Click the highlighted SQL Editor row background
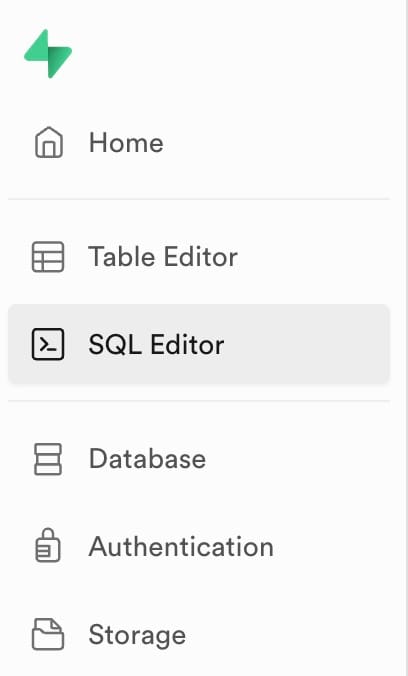This screenshot has width=408, height=676. 199,344
